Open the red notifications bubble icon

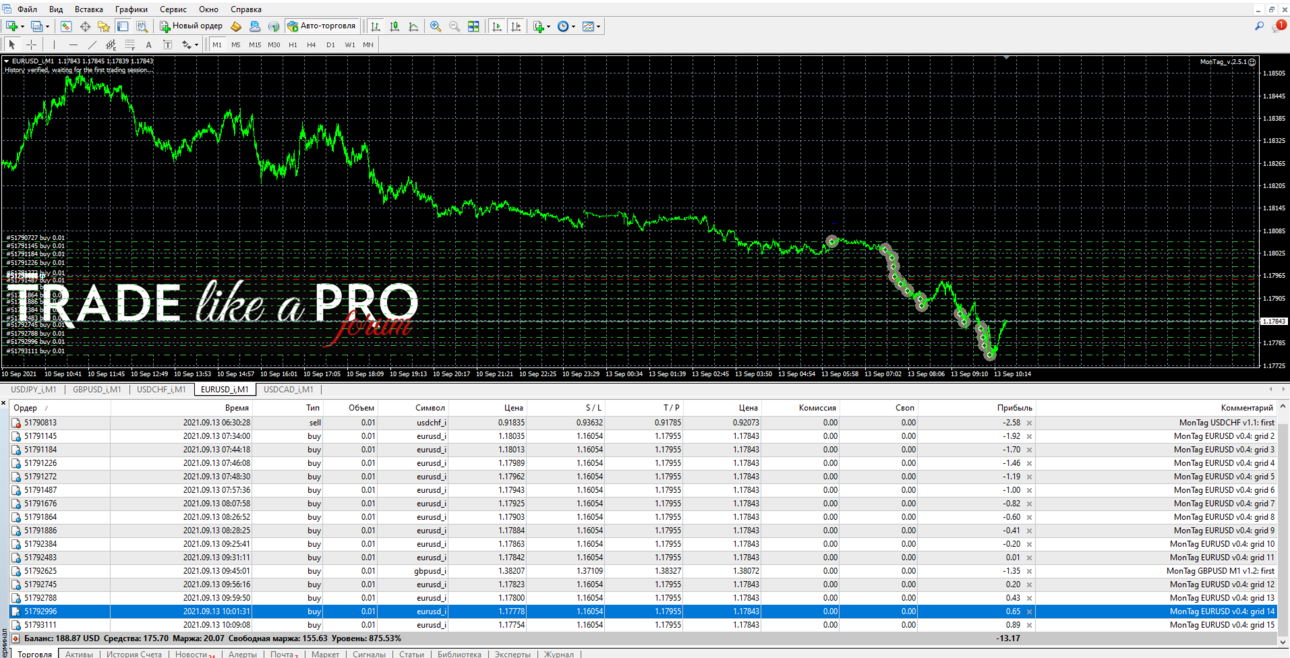(x=1278, y=26)
